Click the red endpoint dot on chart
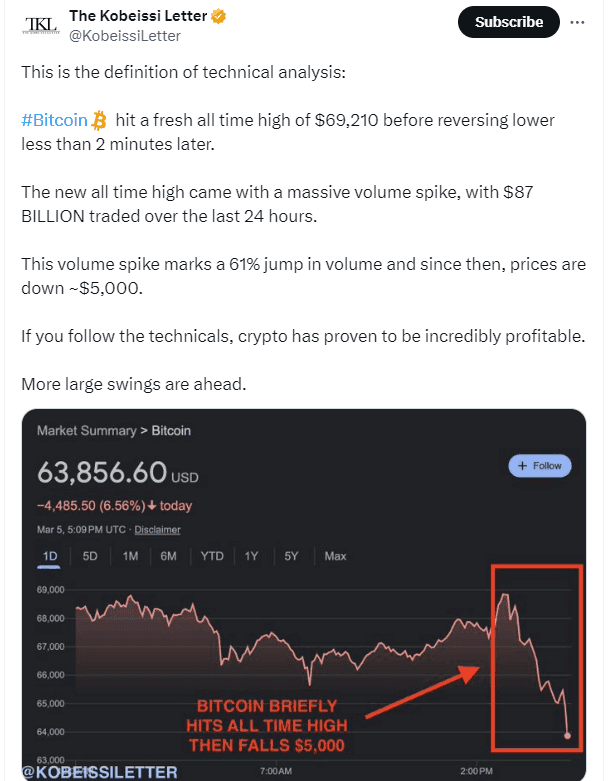This screenshot has width=616, height=781. (567, 735)
